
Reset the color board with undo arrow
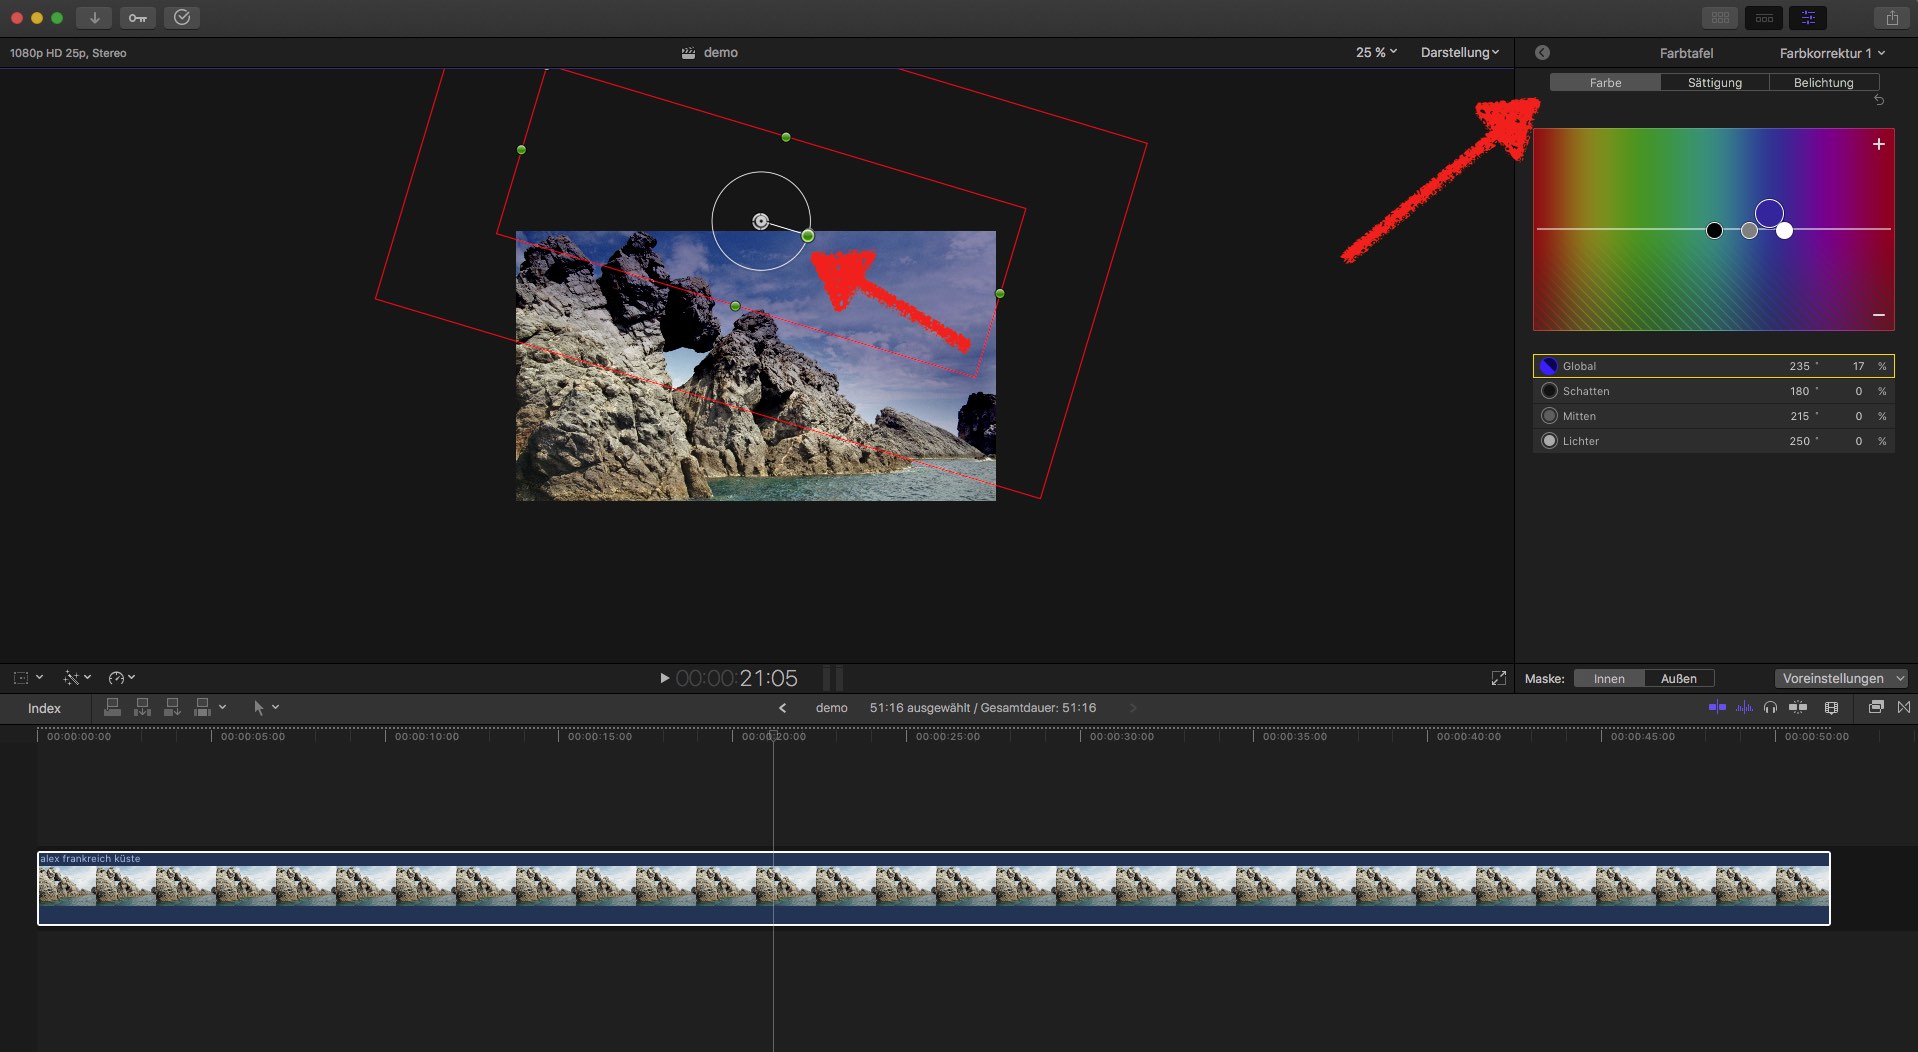[1878, 101]
